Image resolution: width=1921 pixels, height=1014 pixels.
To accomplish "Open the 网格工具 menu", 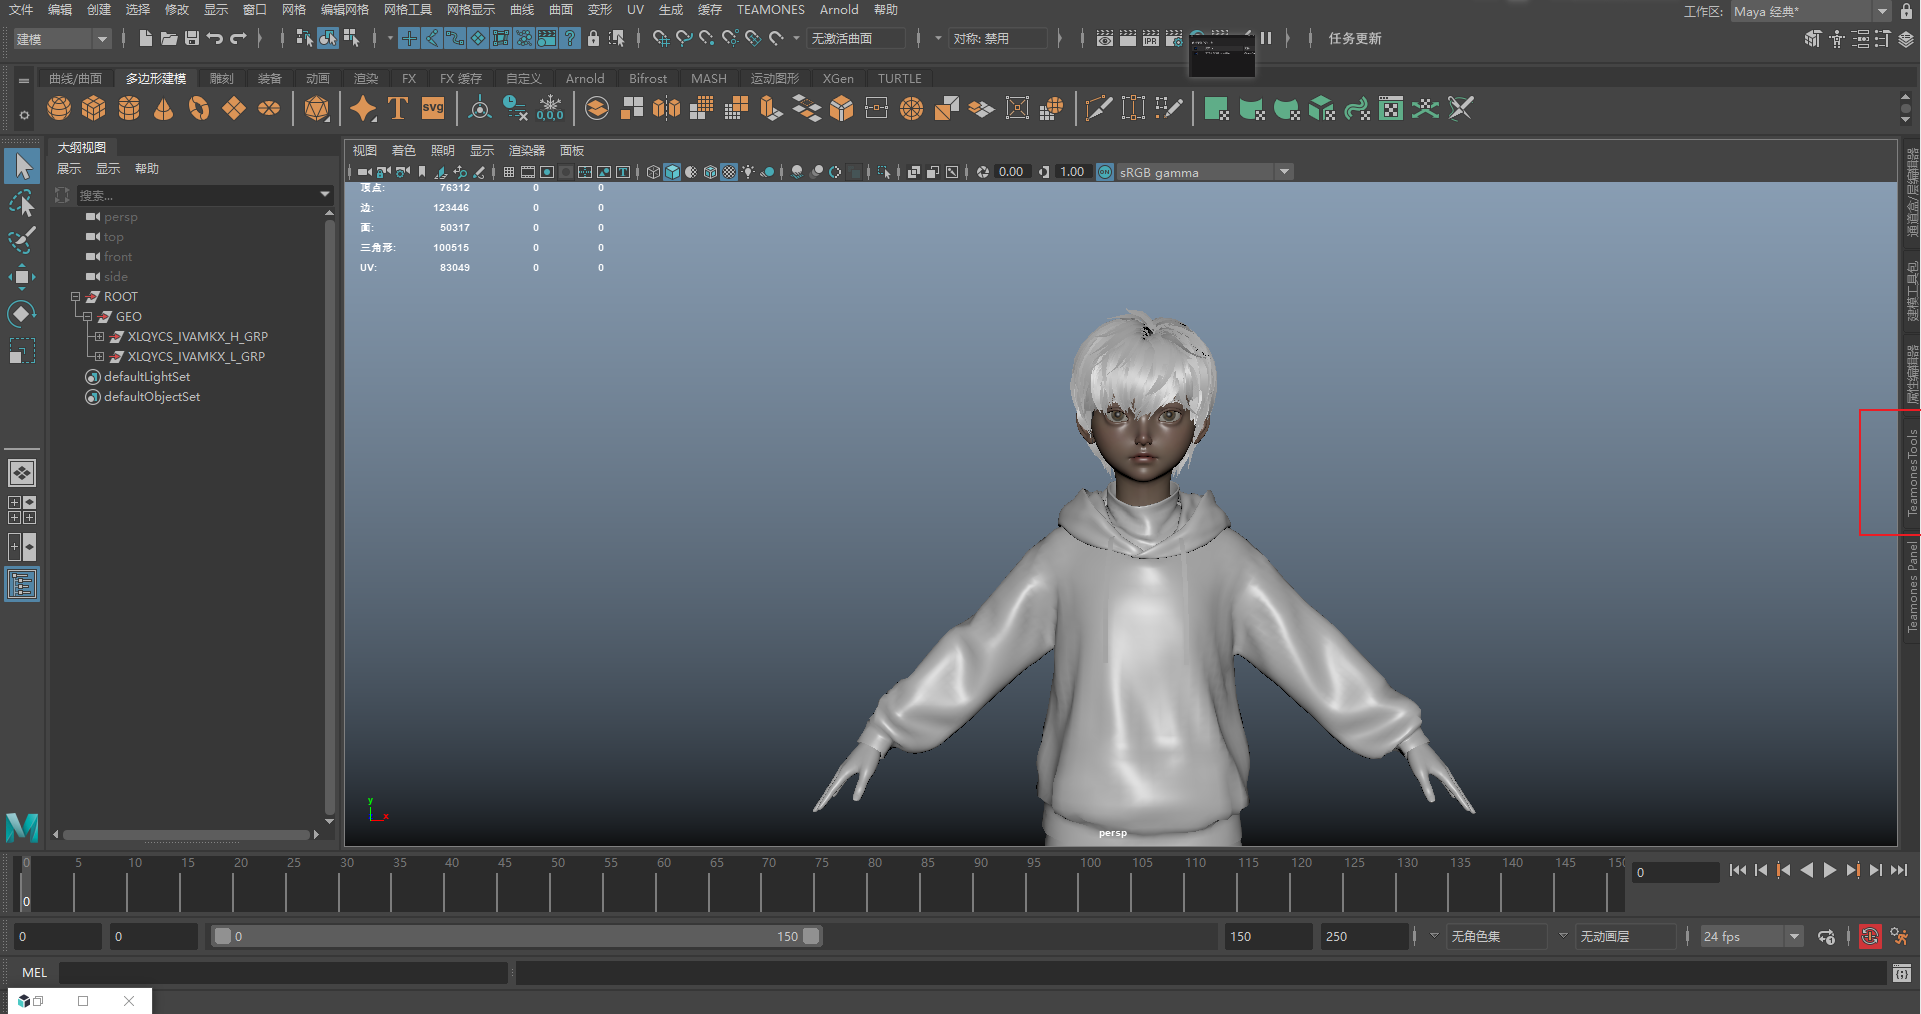I will [407, 10].
